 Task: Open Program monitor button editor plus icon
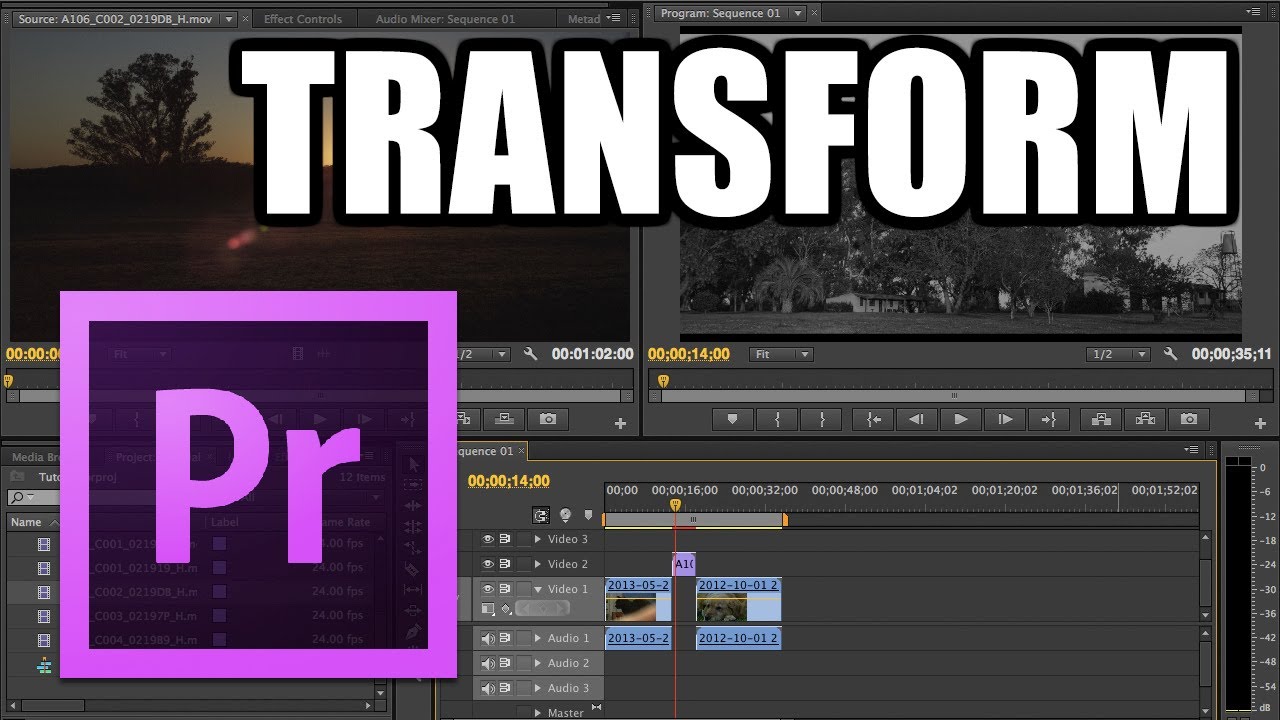tap(1260, 424)
